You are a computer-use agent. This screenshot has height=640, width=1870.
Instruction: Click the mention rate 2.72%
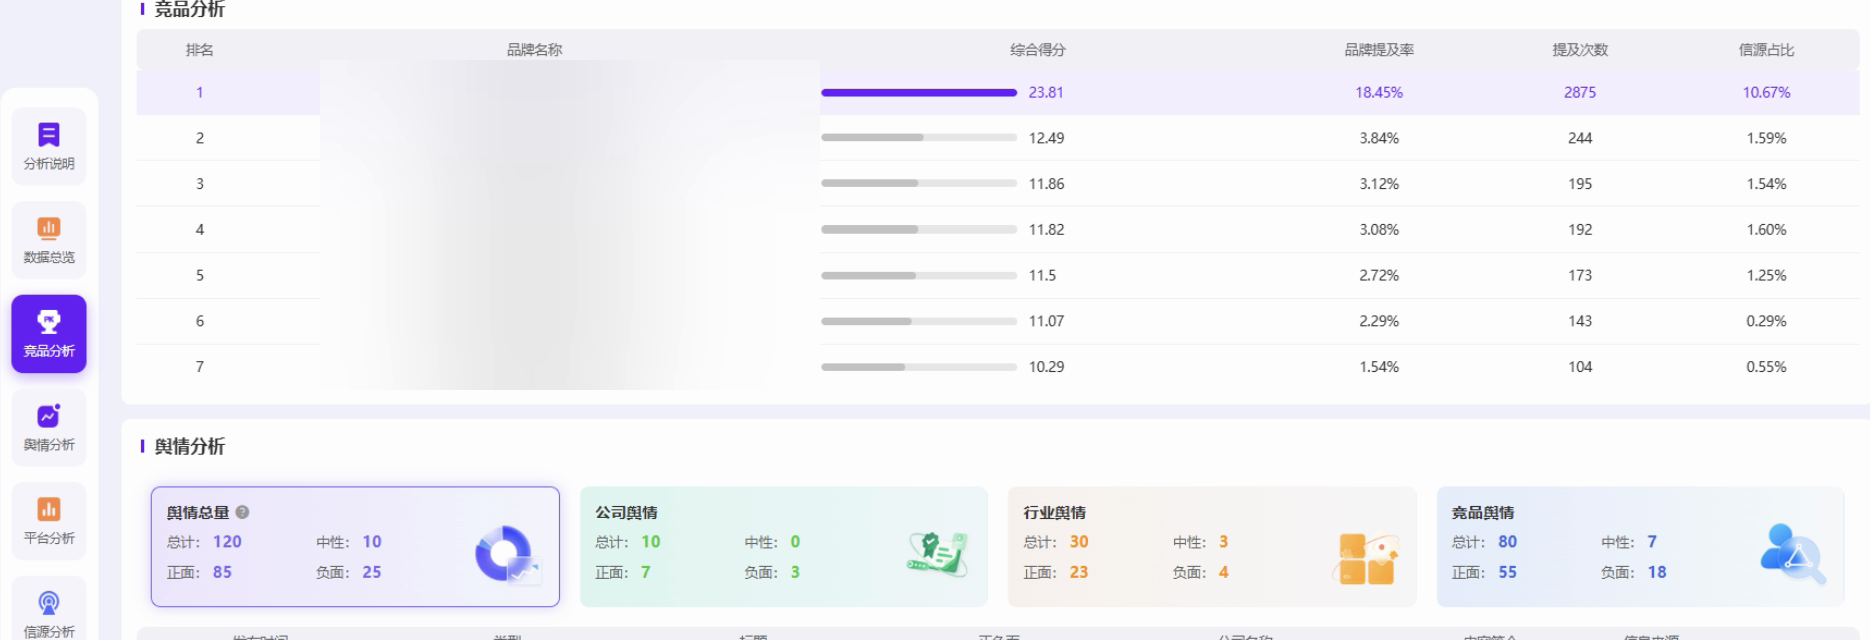pos(1379,275)
